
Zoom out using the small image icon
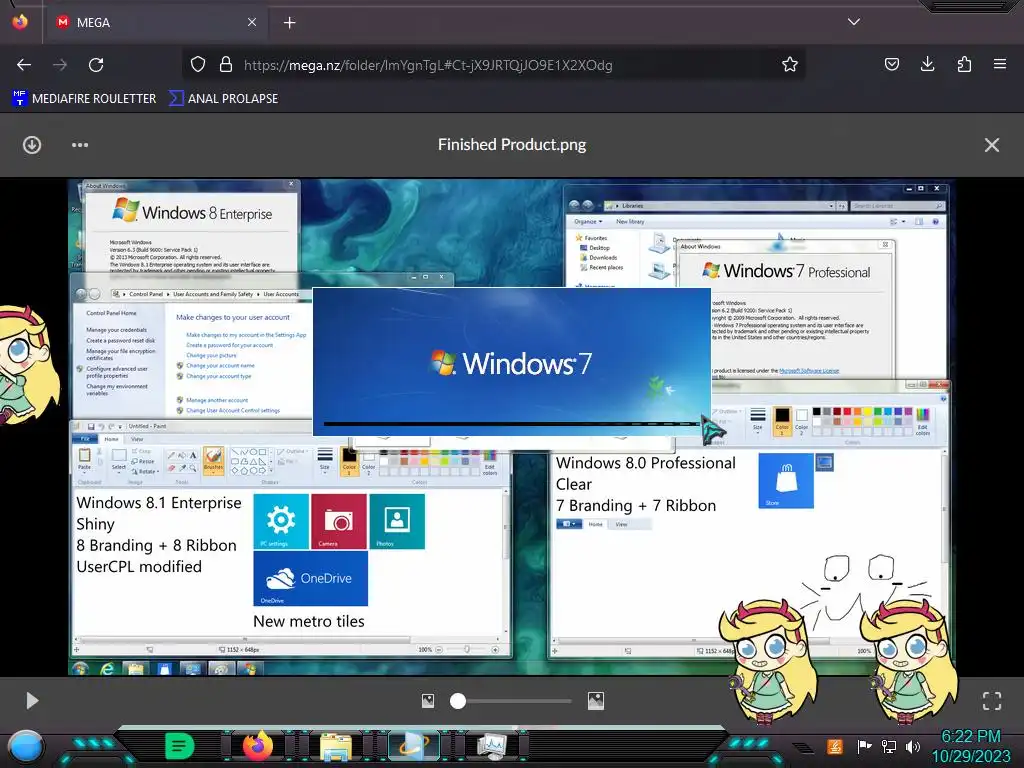point(428,701)
